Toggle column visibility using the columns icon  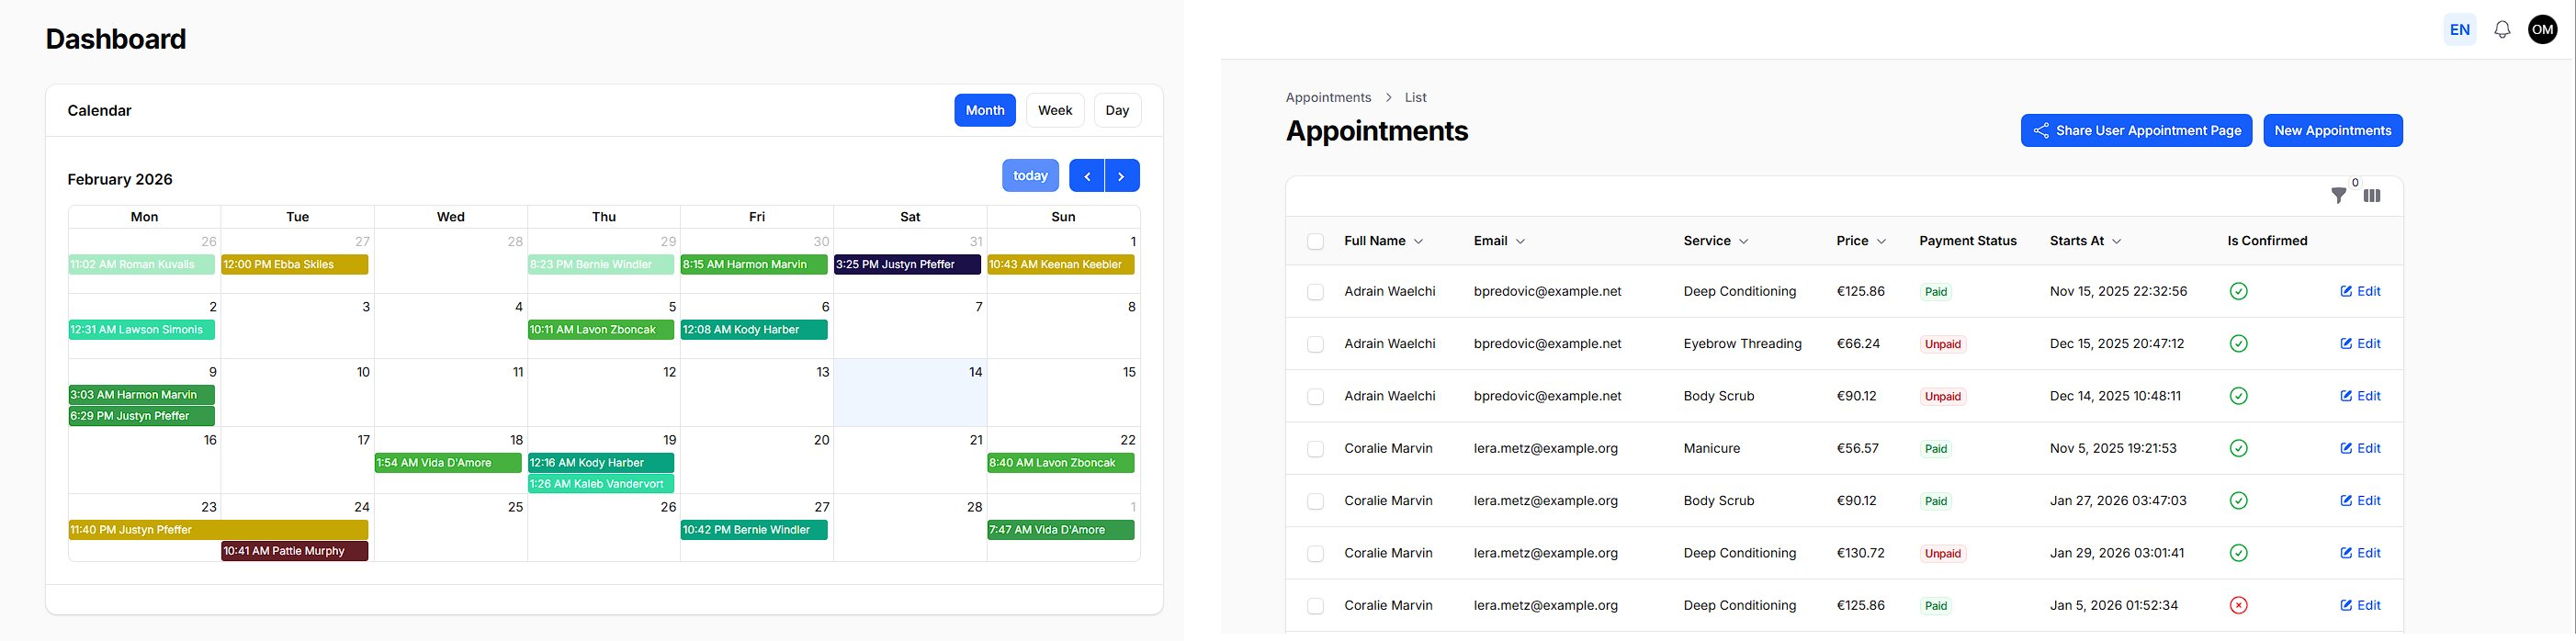(x=2372, y=196)
